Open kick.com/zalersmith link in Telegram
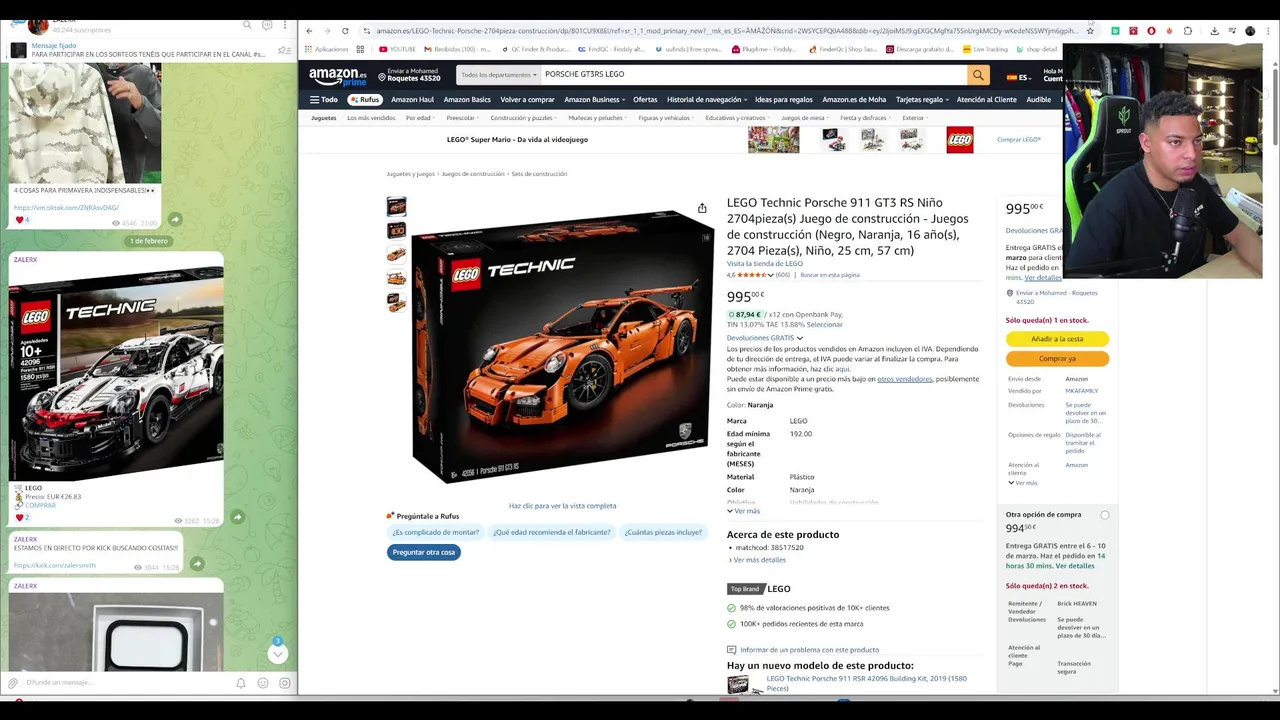 tap(55, 565)
